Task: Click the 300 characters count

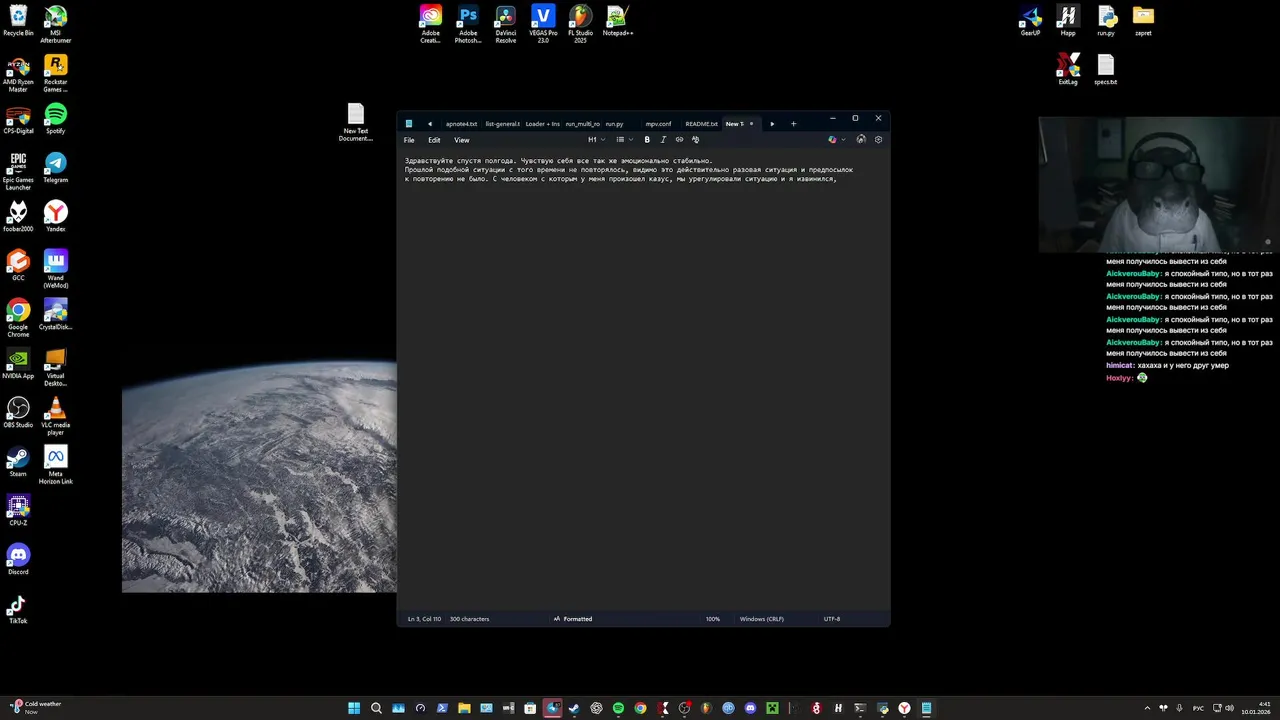Action: point(469,619)
